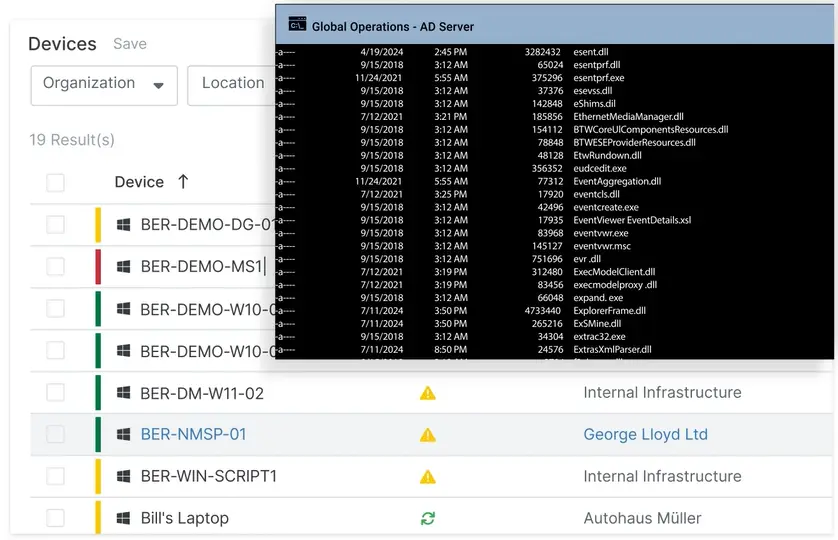Tick the checkbox beside Bill's Laptop

pyautogui.click(x=56, y=518)
